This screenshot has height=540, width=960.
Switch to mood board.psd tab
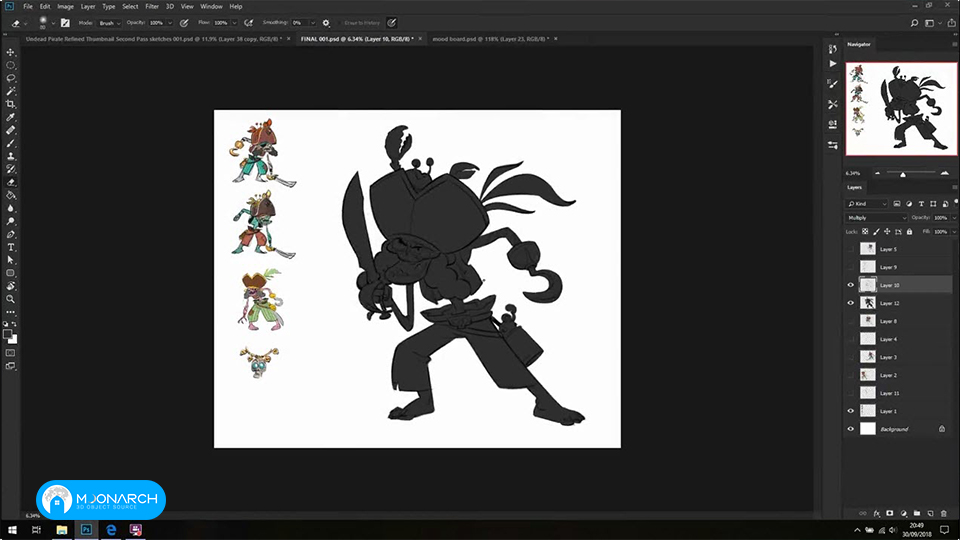pyautogui.click(x=491, y=39)
